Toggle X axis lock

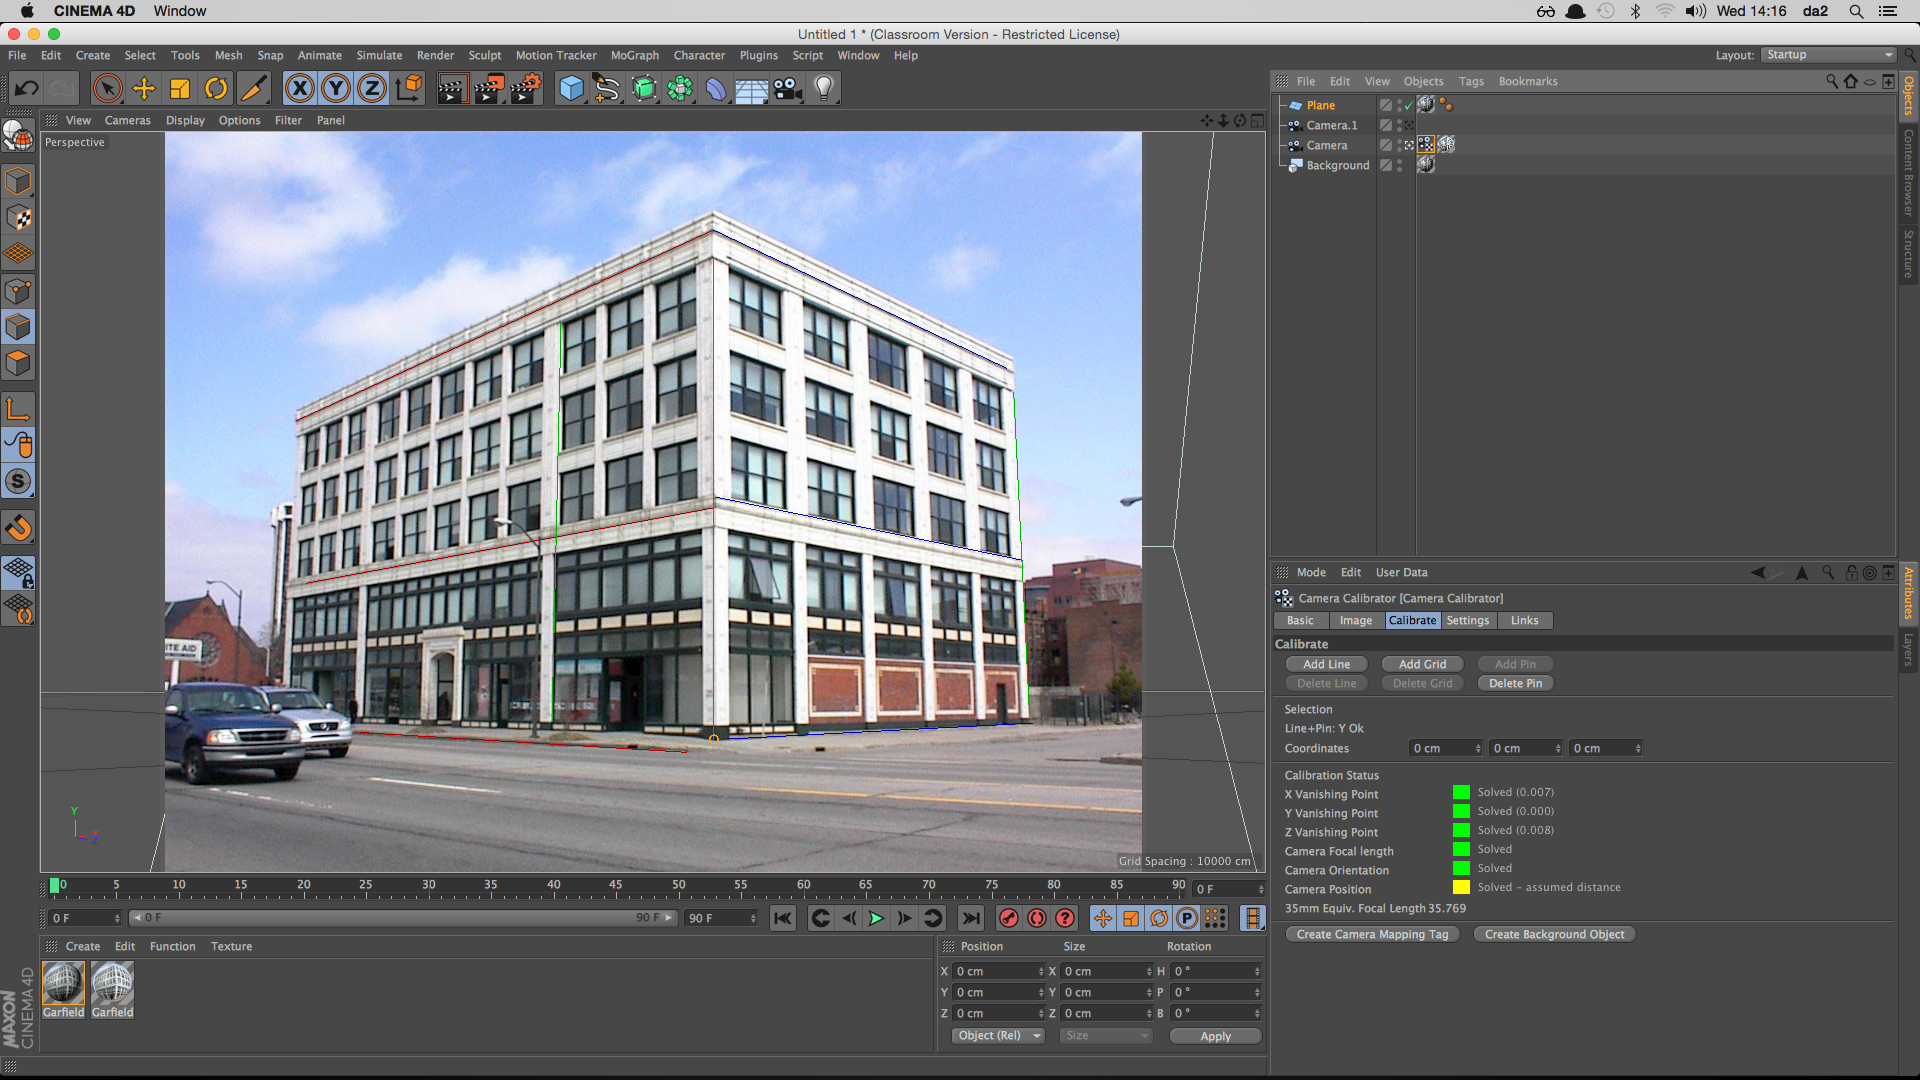tap(299, 89)
